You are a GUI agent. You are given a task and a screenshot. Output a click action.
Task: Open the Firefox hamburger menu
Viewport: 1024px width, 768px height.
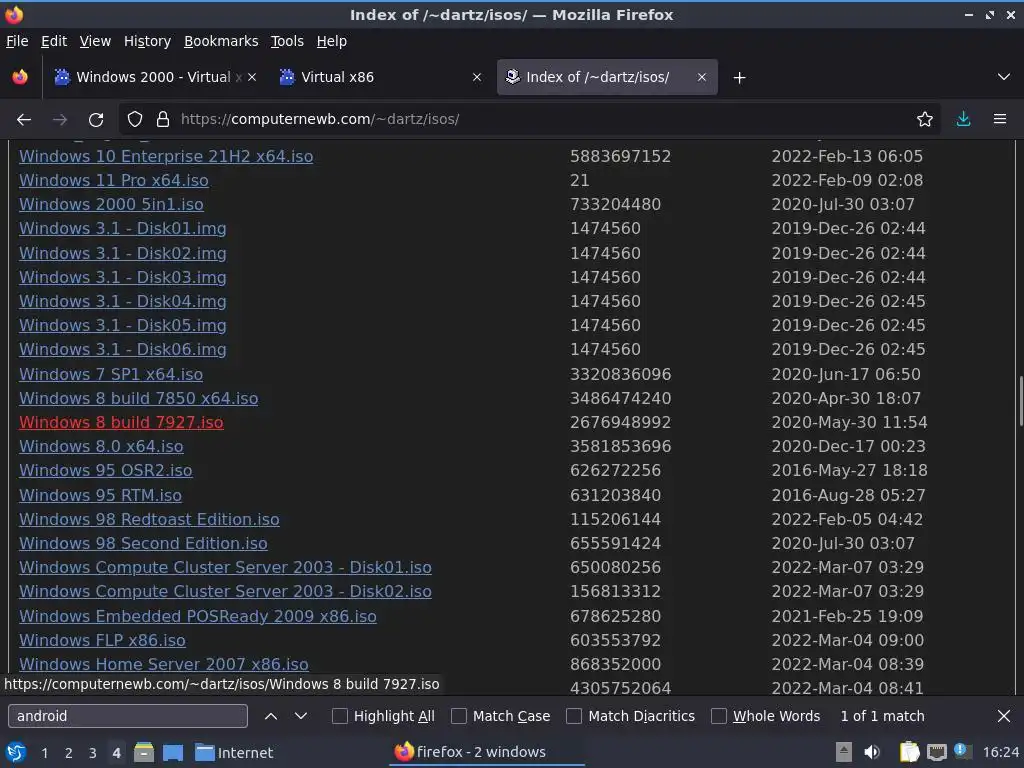(x=999, y=120)
